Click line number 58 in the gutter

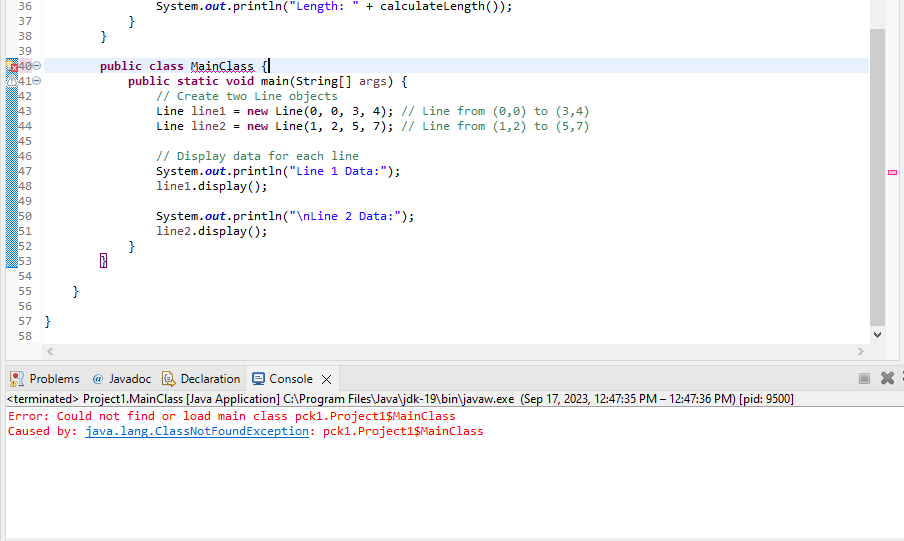pyautogui.click(x=25, y=336)
